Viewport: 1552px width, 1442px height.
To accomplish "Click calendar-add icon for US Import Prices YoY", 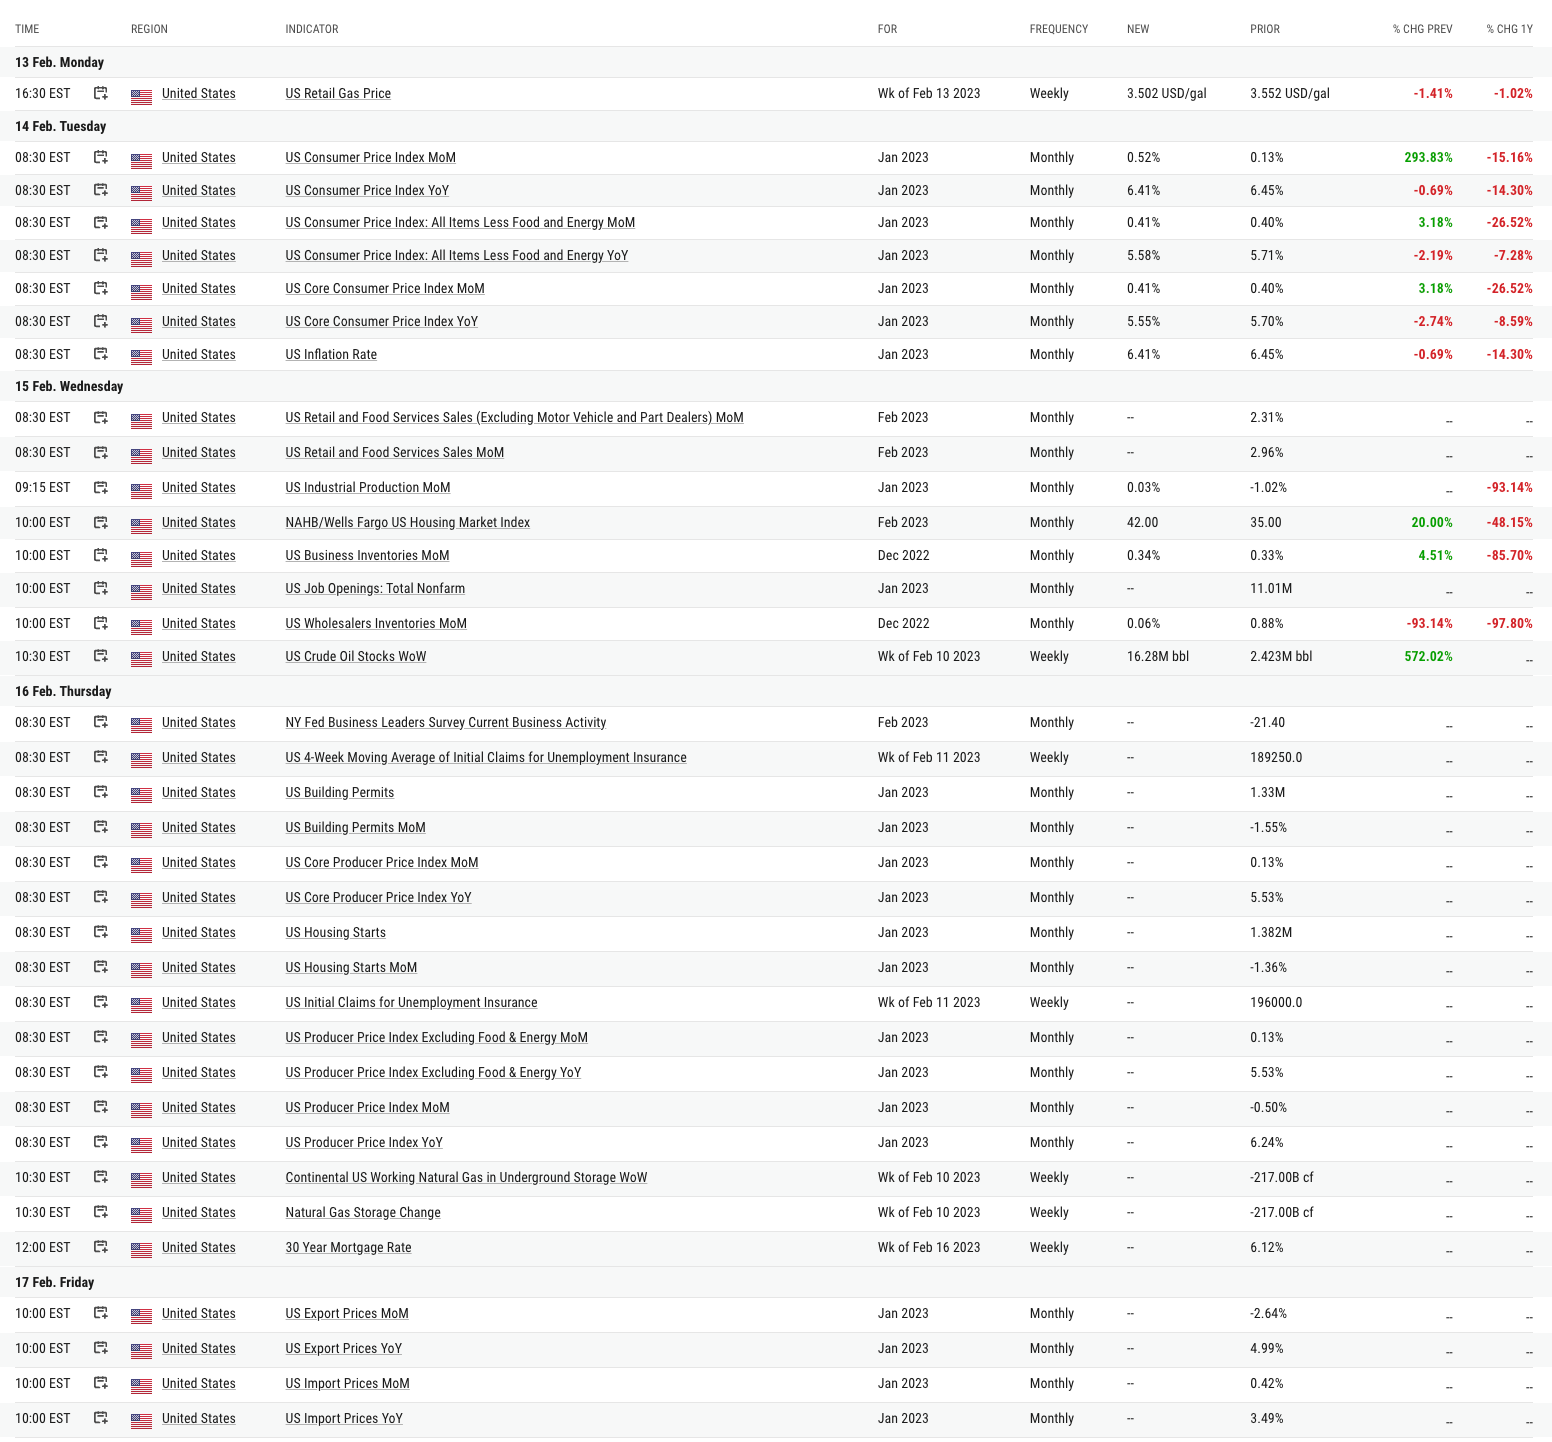I will coord(101,1418).
